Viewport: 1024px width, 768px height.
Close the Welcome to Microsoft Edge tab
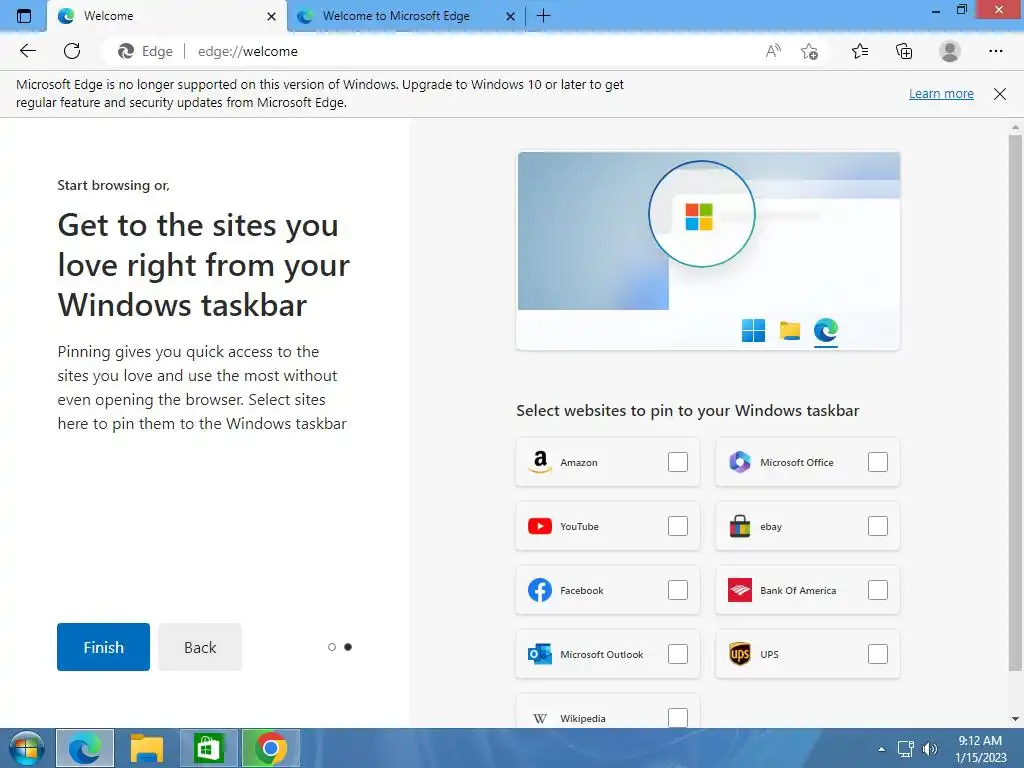click(511, 16)
